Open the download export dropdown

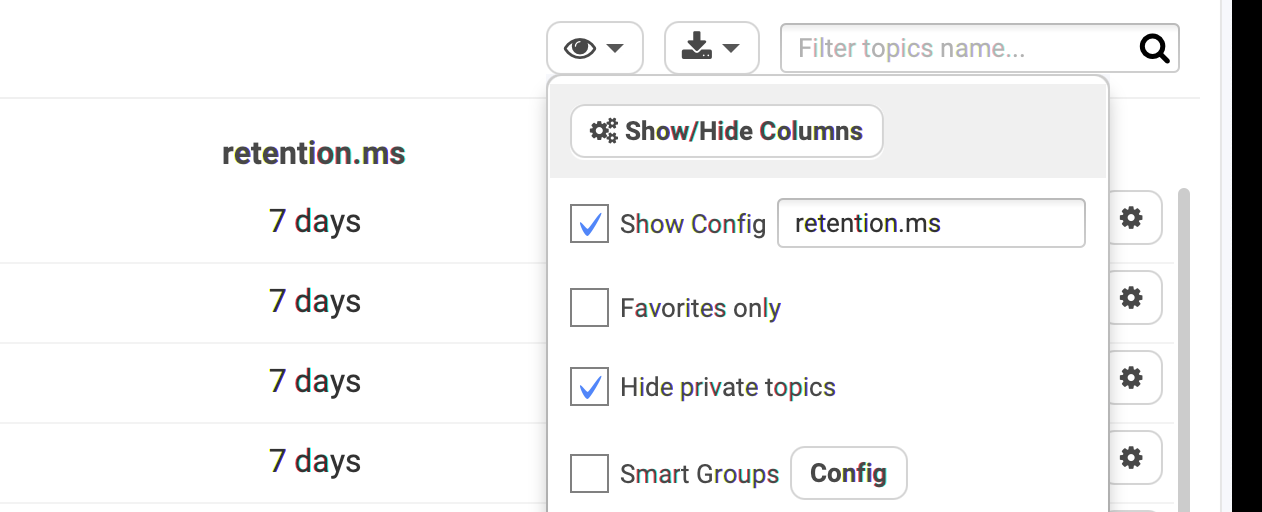coord(711,48)
